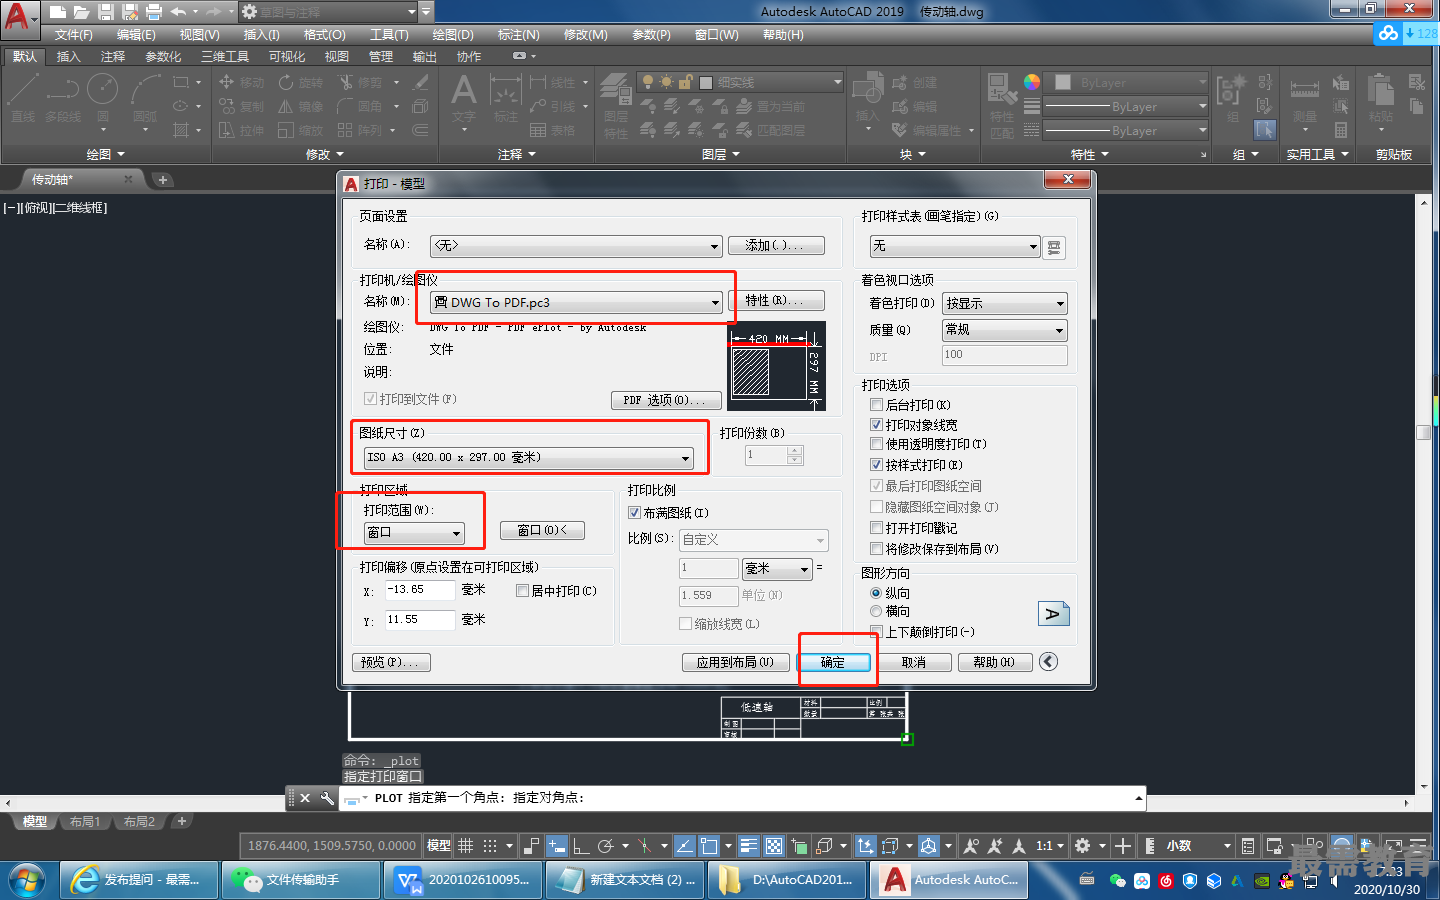This screenshot has width=1440, height=900.
Task: Open the plot range (打印范围) Window dropdown
Action: 414,532
